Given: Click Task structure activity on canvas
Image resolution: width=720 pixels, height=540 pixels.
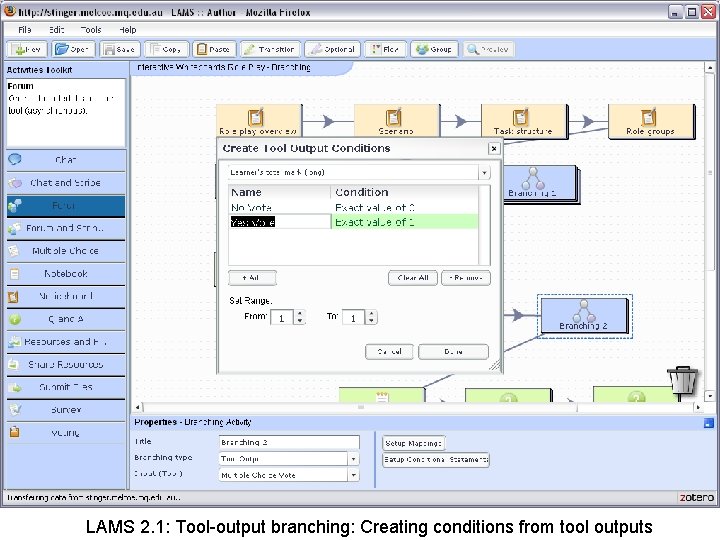Looking at the screenshot, I should 523,121.
